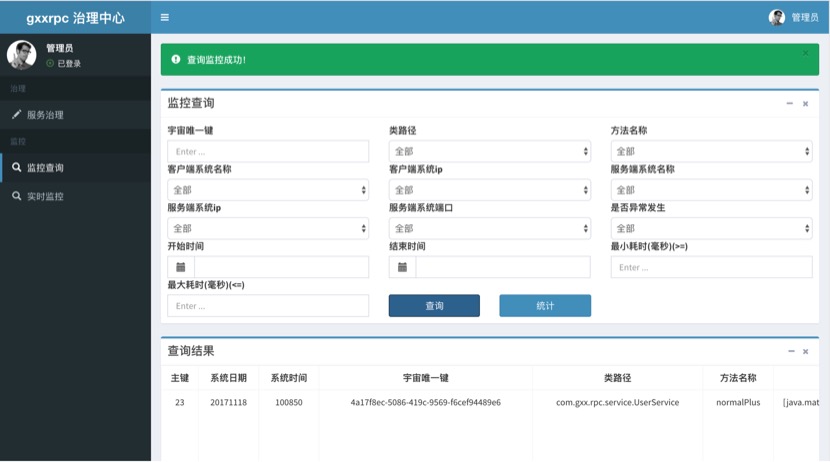Click the 统计 button
This screenshot has height=462, width=830.
tap(545, 306)
